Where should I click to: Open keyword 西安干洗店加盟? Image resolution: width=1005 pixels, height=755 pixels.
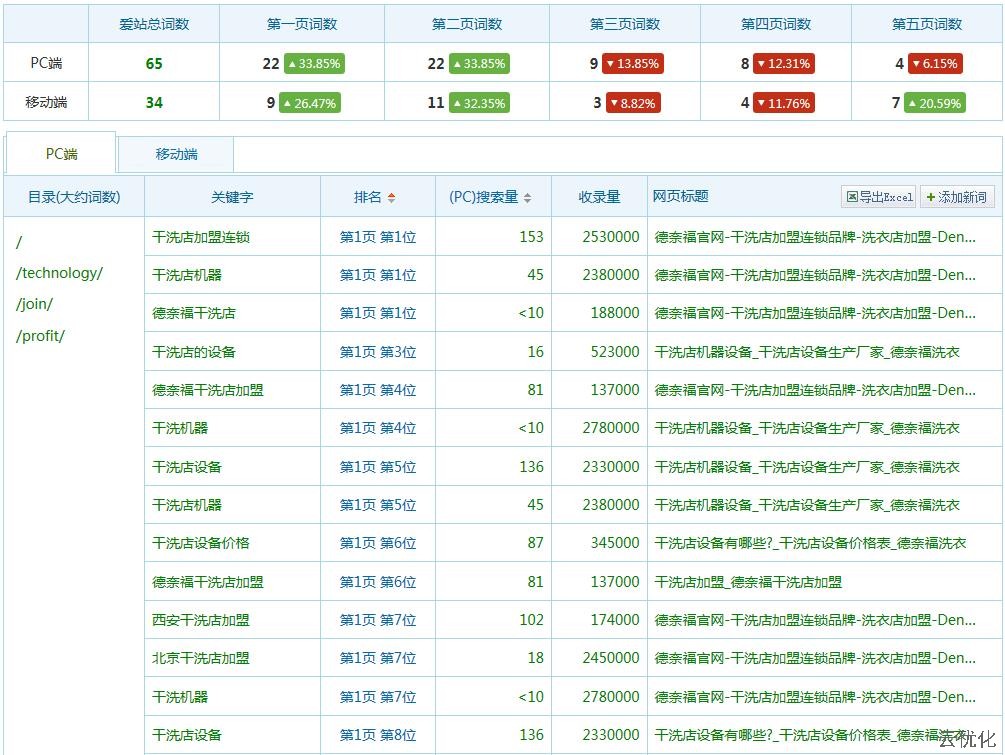coord(201,620)
